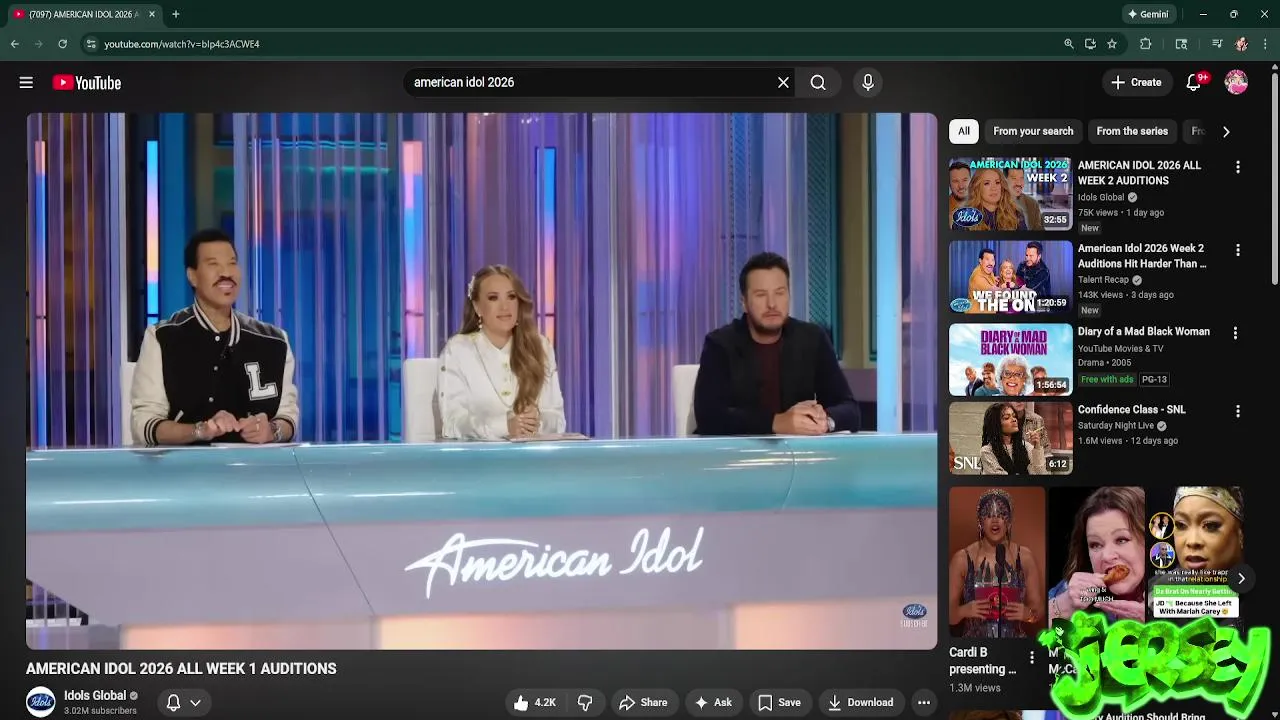Open the Talent Recap channel link
1280x720 pixels.
1103,280
